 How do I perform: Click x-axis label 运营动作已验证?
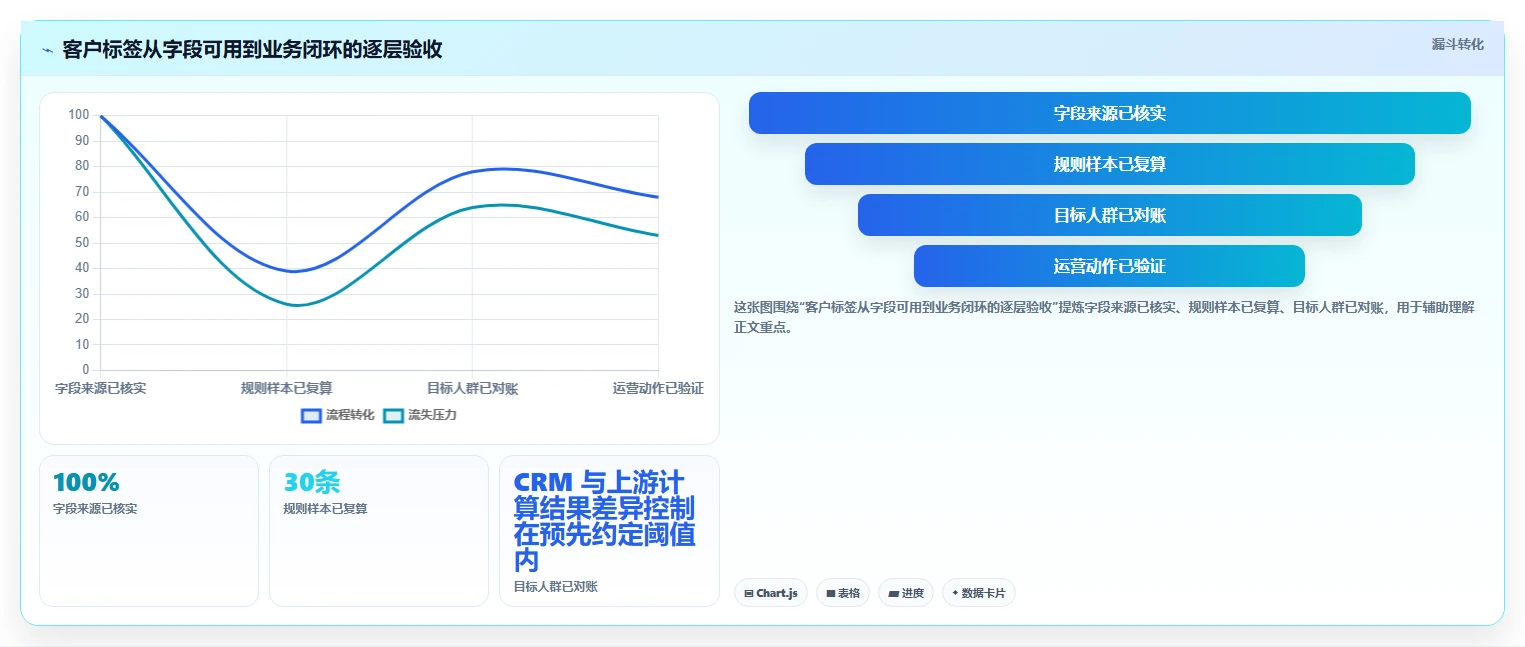(658, 388)
